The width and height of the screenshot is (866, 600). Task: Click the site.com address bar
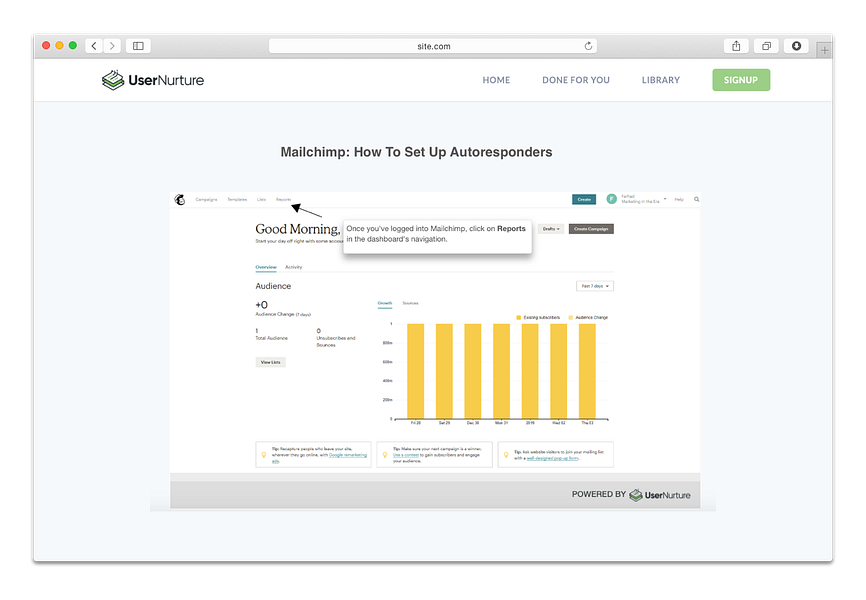433,46
